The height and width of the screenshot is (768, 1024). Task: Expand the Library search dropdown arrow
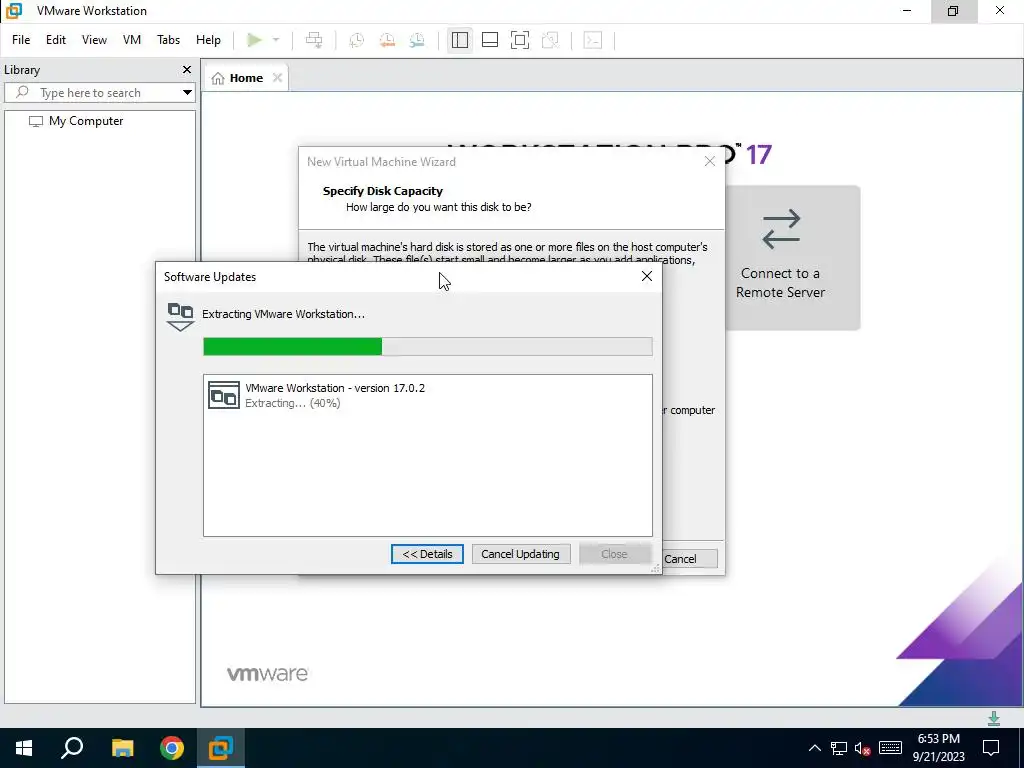tap(187, 93)
